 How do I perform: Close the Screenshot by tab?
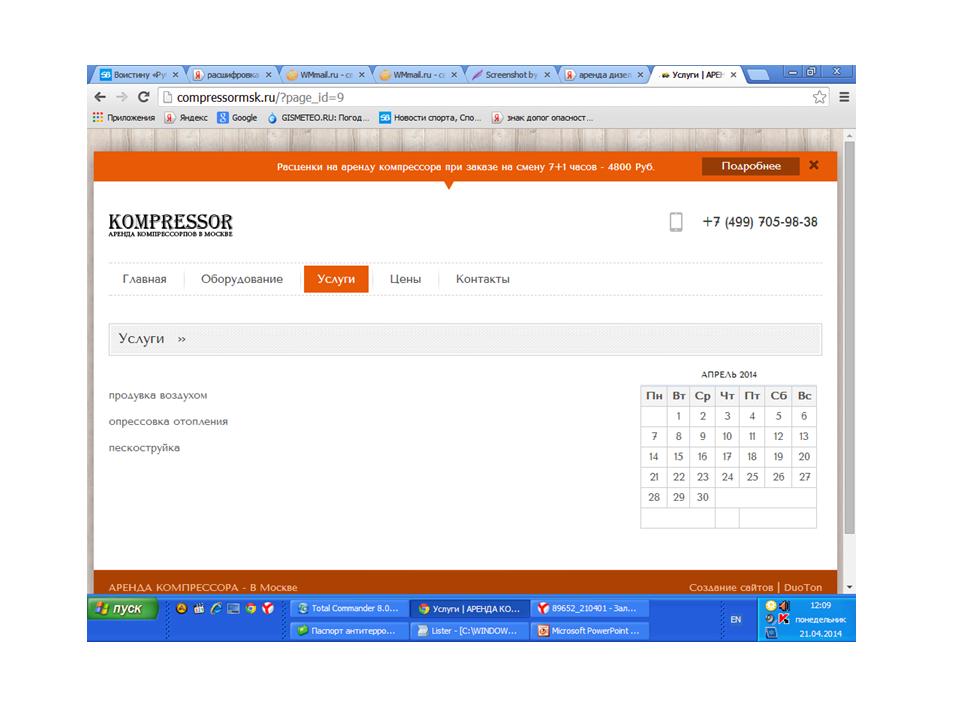547,75
